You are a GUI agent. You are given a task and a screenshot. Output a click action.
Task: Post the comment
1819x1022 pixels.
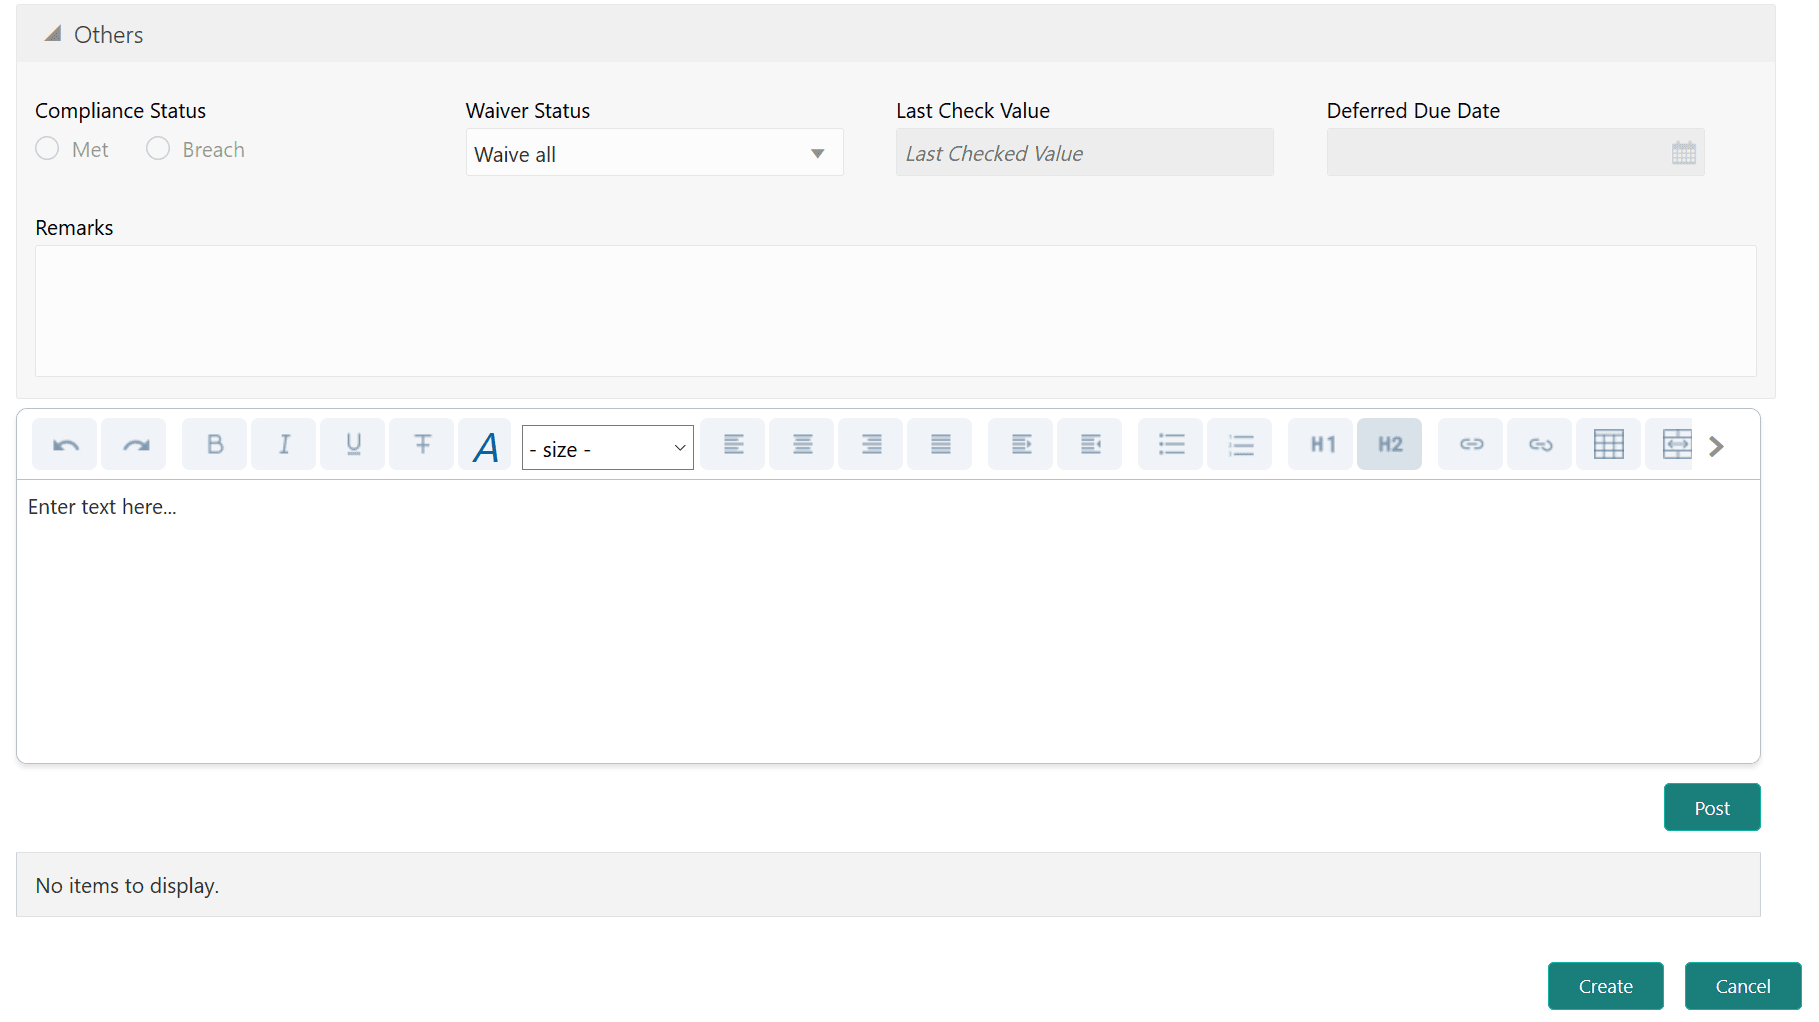pos(1711,807)
